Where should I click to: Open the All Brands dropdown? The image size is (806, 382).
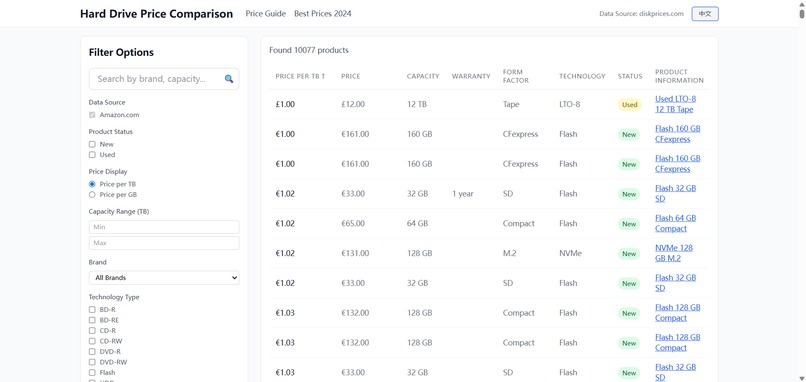click(164, 278)
